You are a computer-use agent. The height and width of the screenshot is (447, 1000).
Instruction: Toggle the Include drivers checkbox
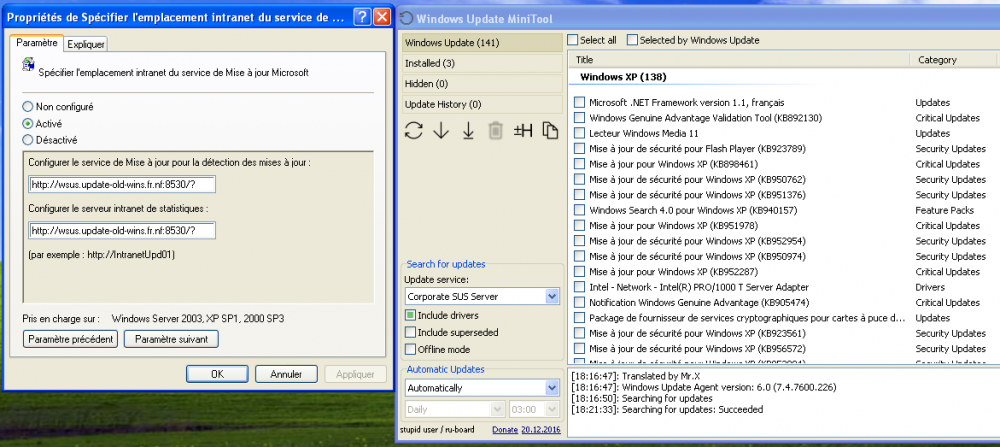click(410, 315)
